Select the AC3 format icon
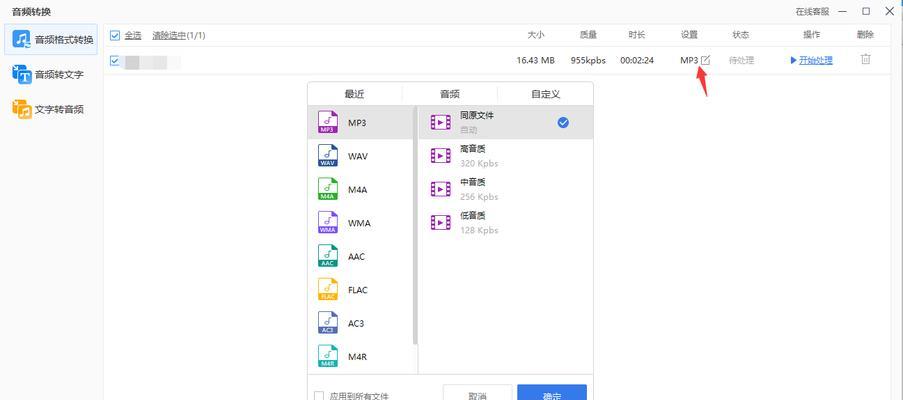This screenshot has width=903, height=400. 328,323
